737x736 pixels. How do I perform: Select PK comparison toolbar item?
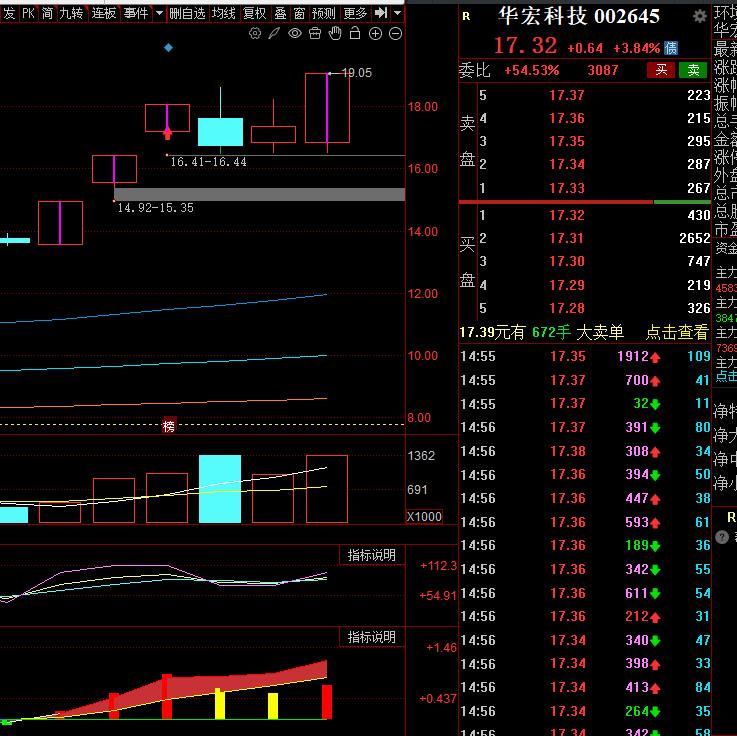pos(29,13)
